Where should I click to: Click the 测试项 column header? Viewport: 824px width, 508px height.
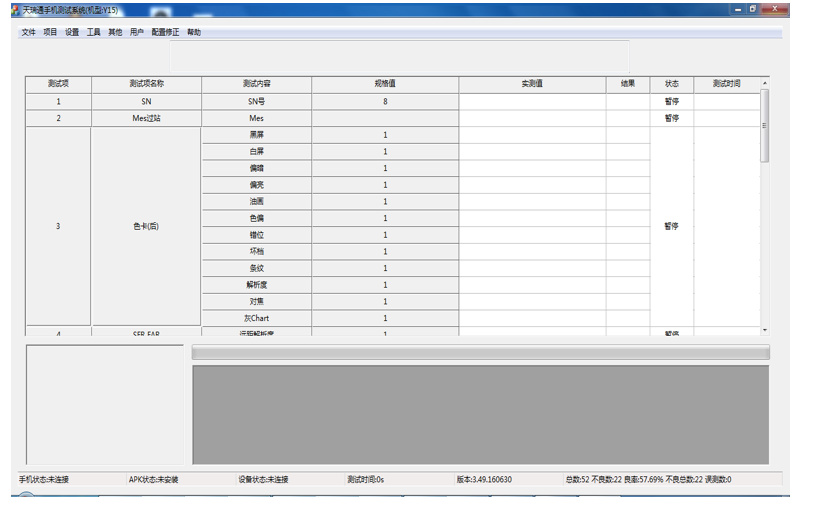pyautogui.click(x=58, y=84)
